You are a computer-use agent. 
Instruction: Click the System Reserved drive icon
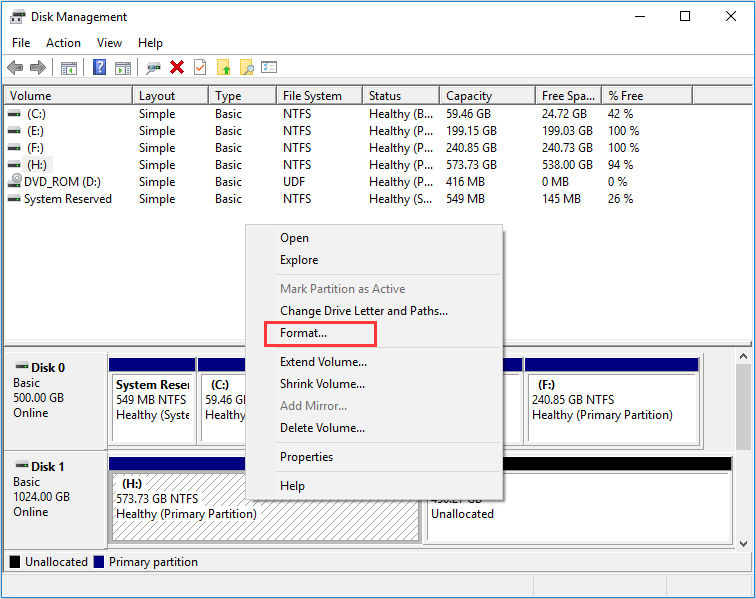(14, 199)
